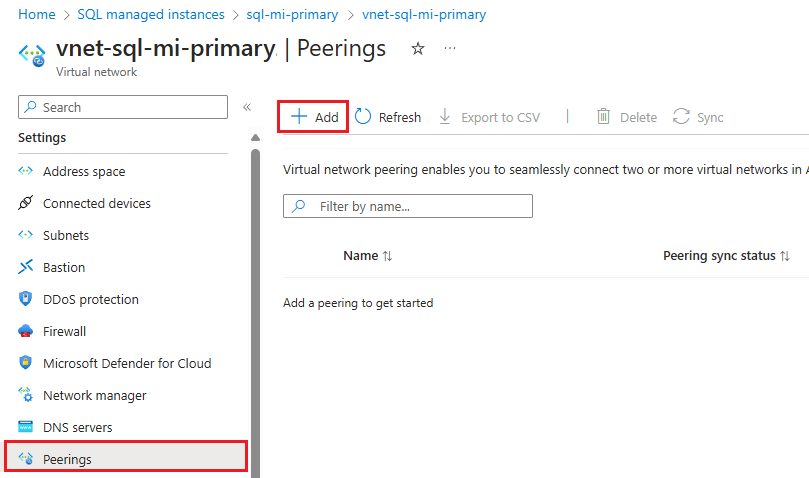Navigate to Home breadcrumb link
Screen dimensions: 809x478
[37, 15]
